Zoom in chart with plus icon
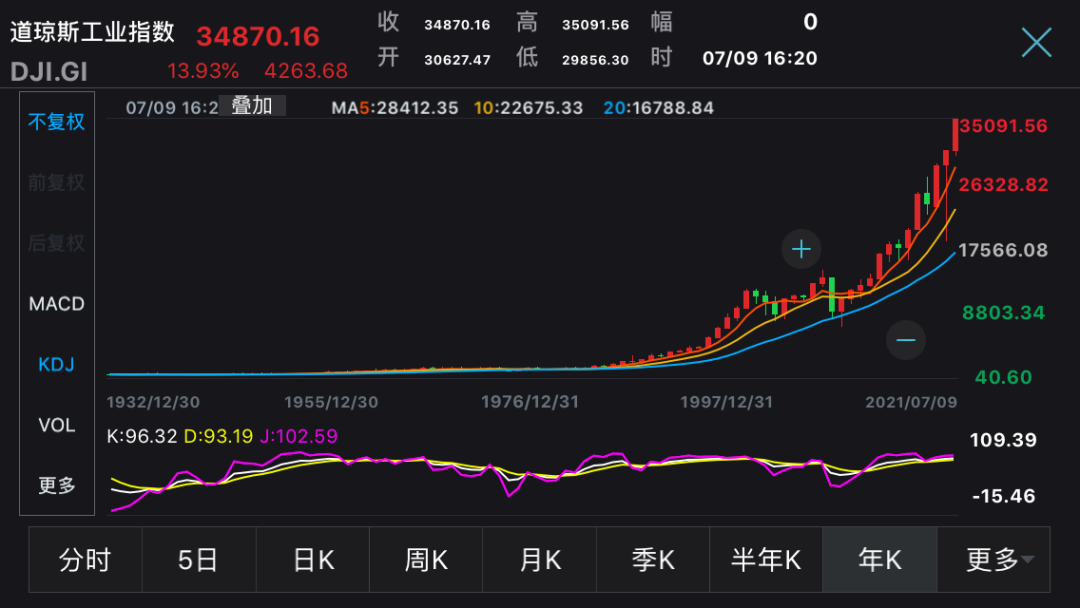Screen dimensions: 1080x608 [801, 249]
